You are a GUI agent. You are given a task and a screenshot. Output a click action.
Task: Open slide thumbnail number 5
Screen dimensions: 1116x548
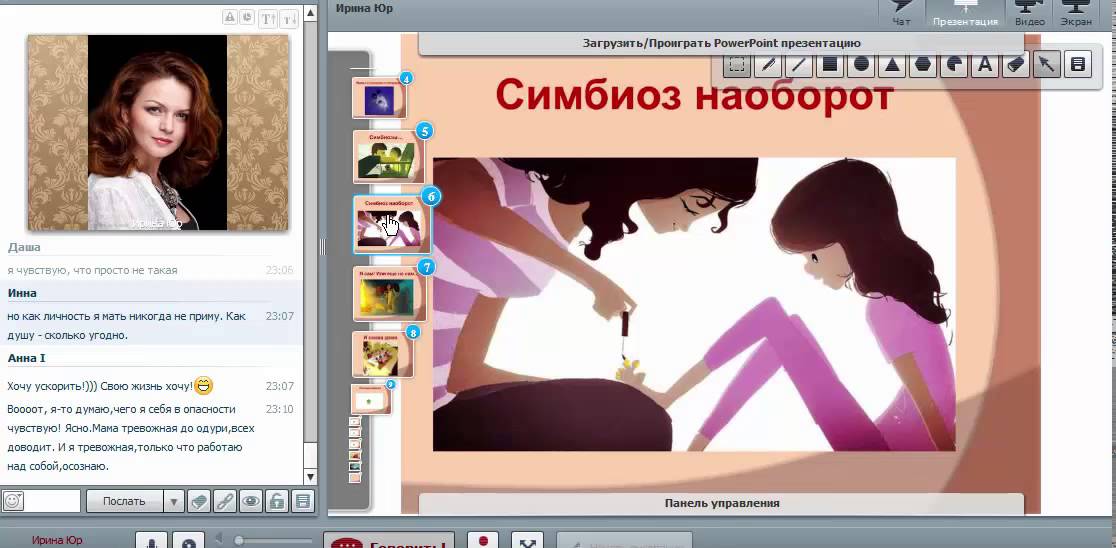point(389,157)
